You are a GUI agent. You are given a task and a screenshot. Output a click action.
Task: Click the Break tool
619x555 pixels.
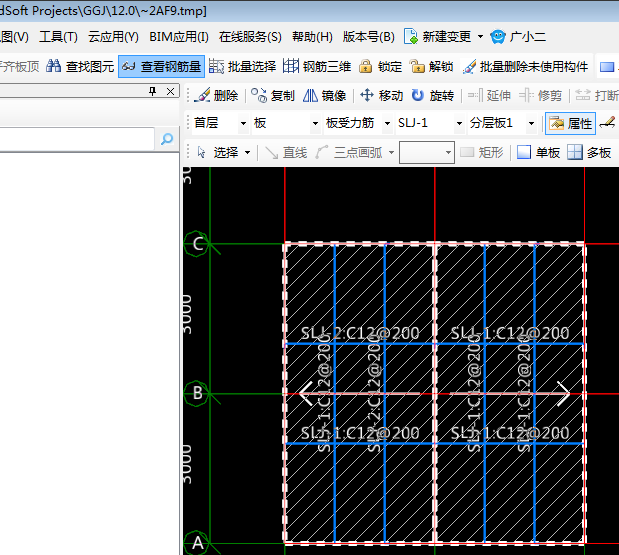pos(596,96)
